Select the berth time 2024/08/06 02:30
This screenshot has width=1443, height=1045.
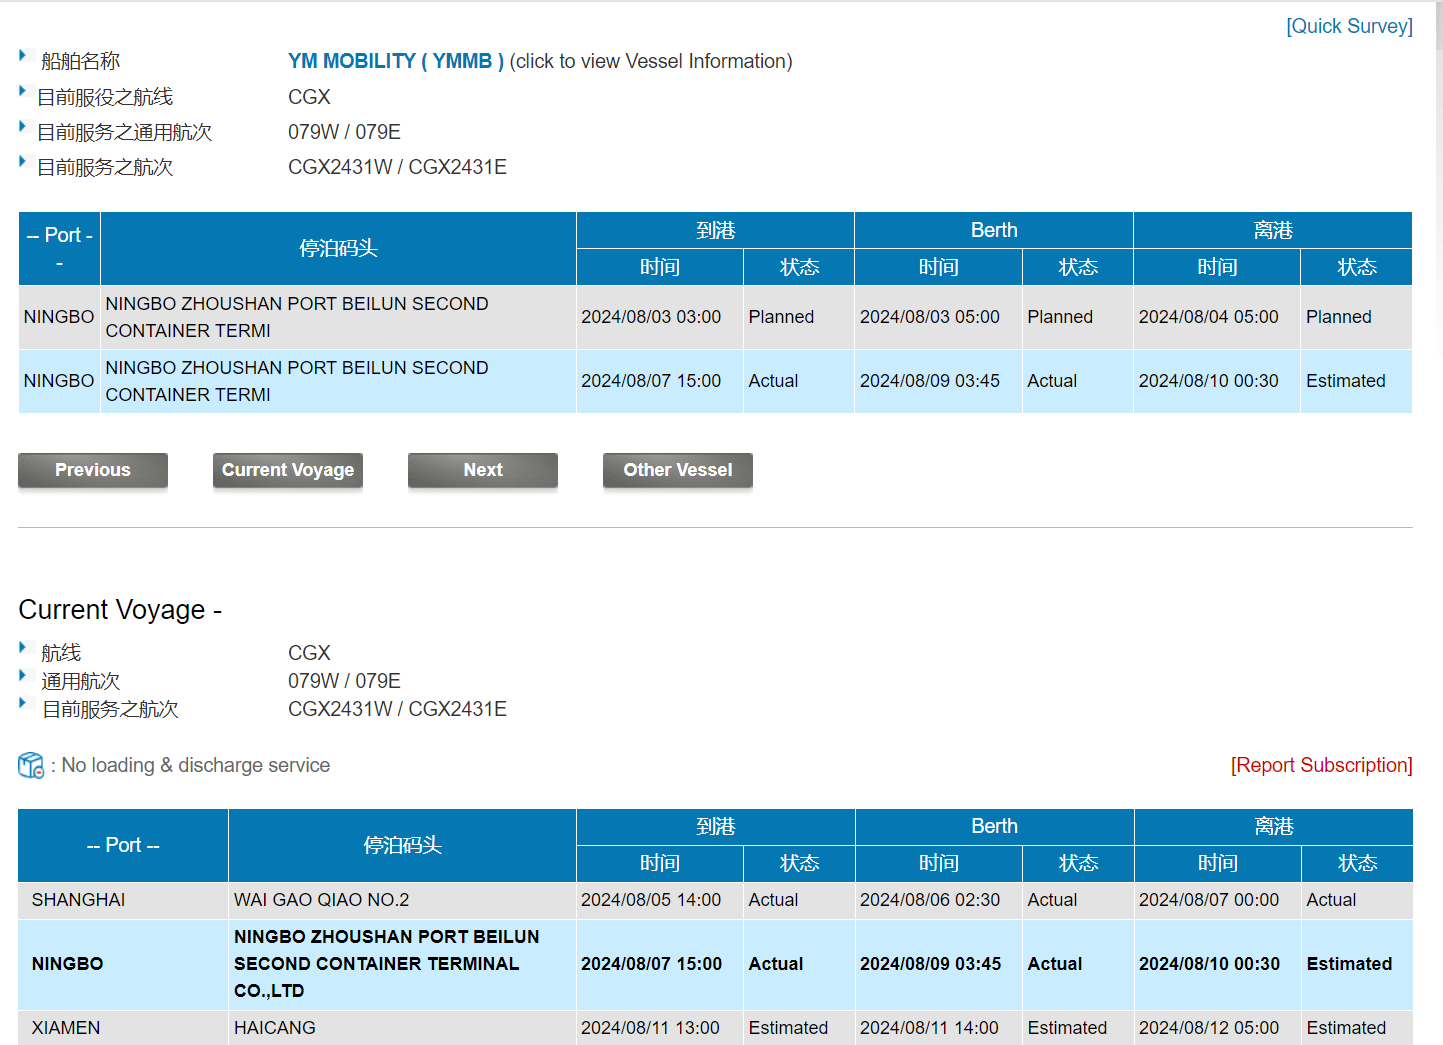coord(930,900)
